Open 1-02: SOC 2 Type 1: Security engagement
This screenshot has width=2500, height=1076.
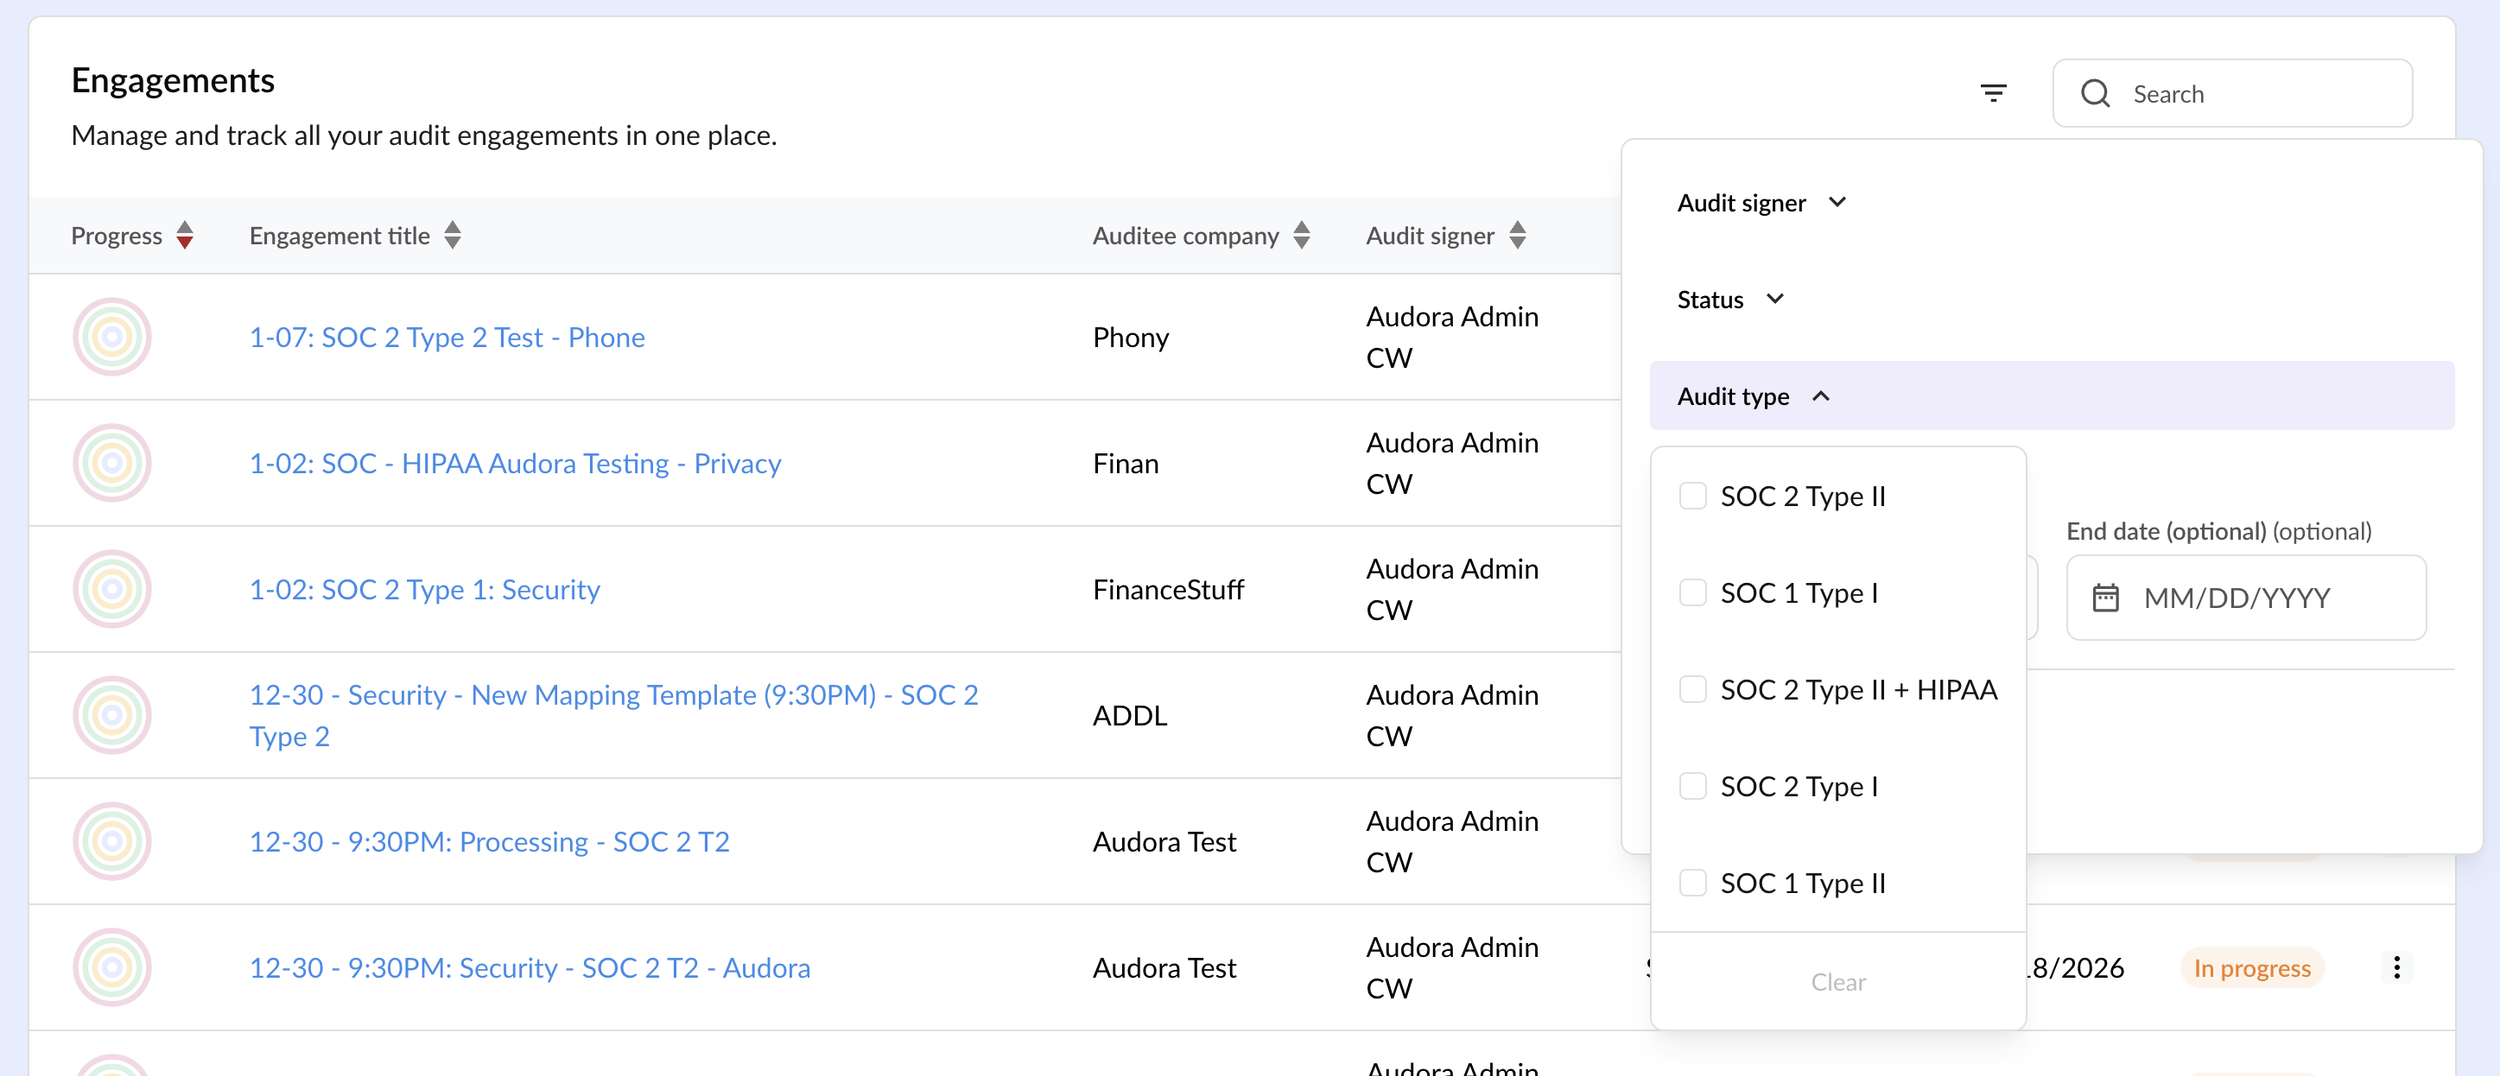(x=424, y=590)
